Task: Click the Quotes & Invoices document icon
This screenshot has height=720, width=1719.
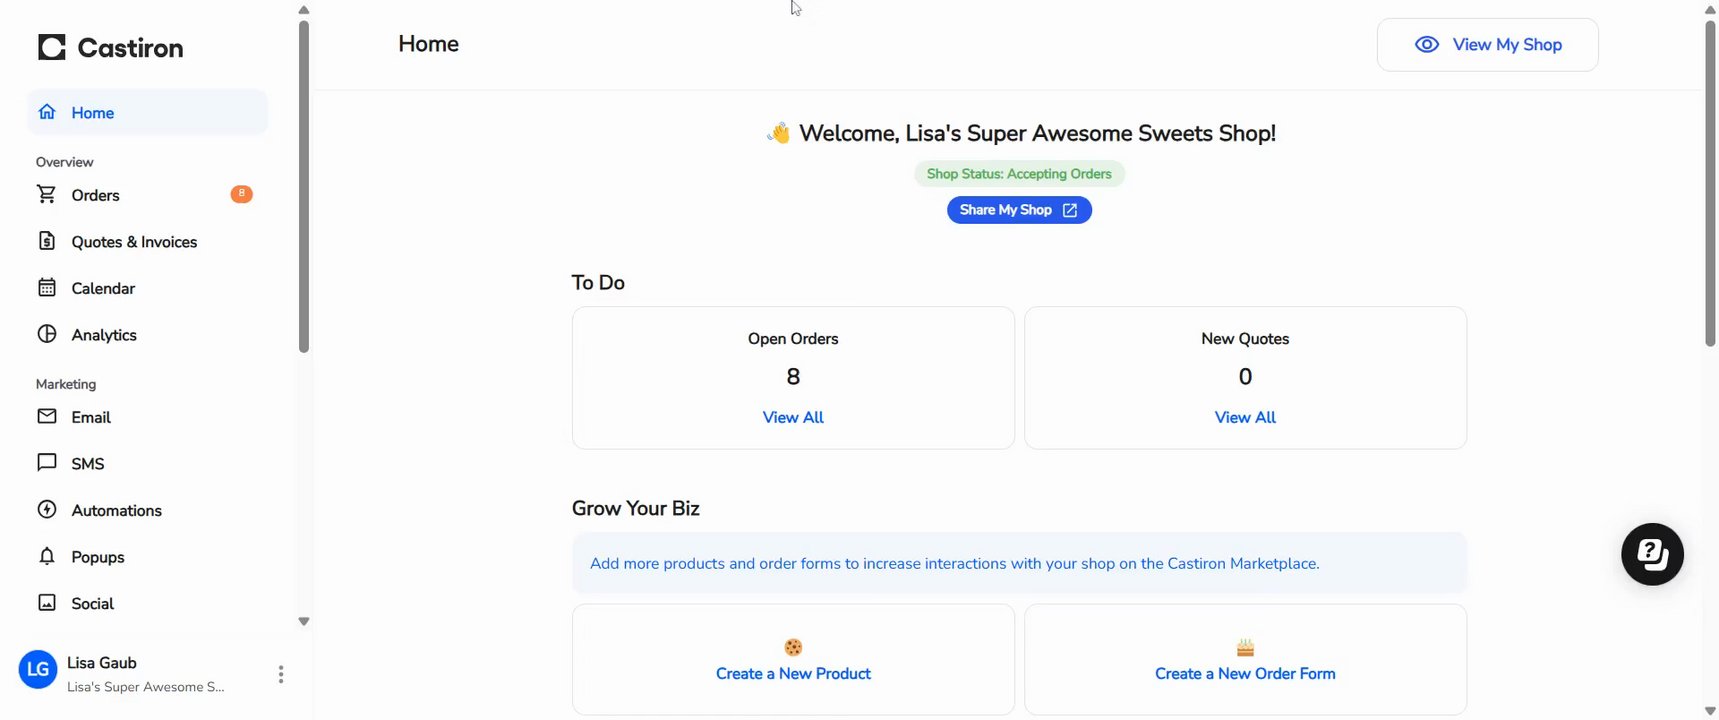Action: [47, 241]
